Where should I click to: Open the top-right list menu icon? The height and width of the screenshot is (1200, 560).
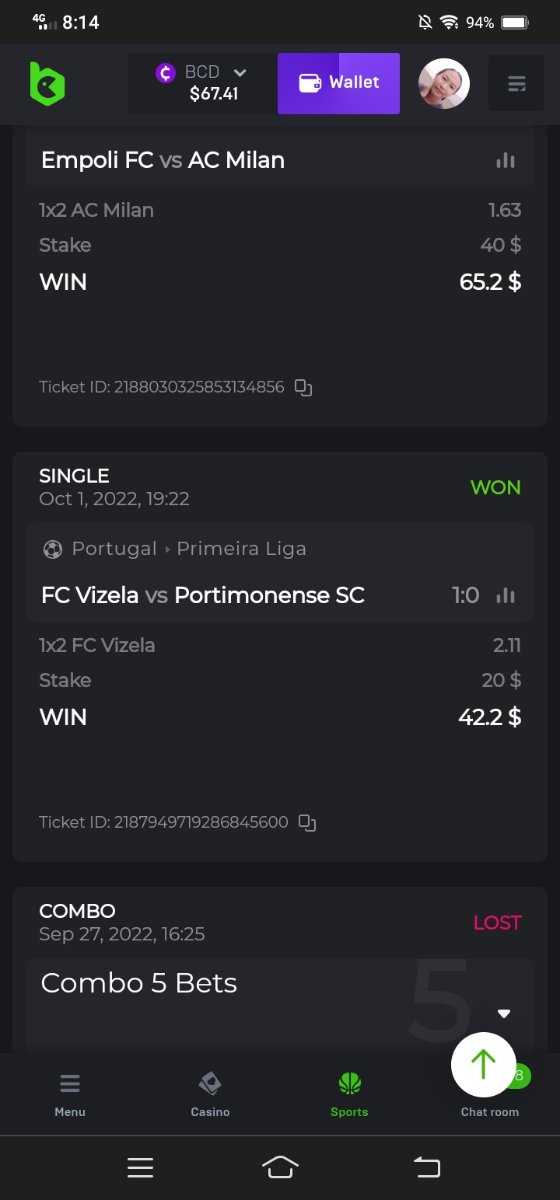tap(516, 84)
